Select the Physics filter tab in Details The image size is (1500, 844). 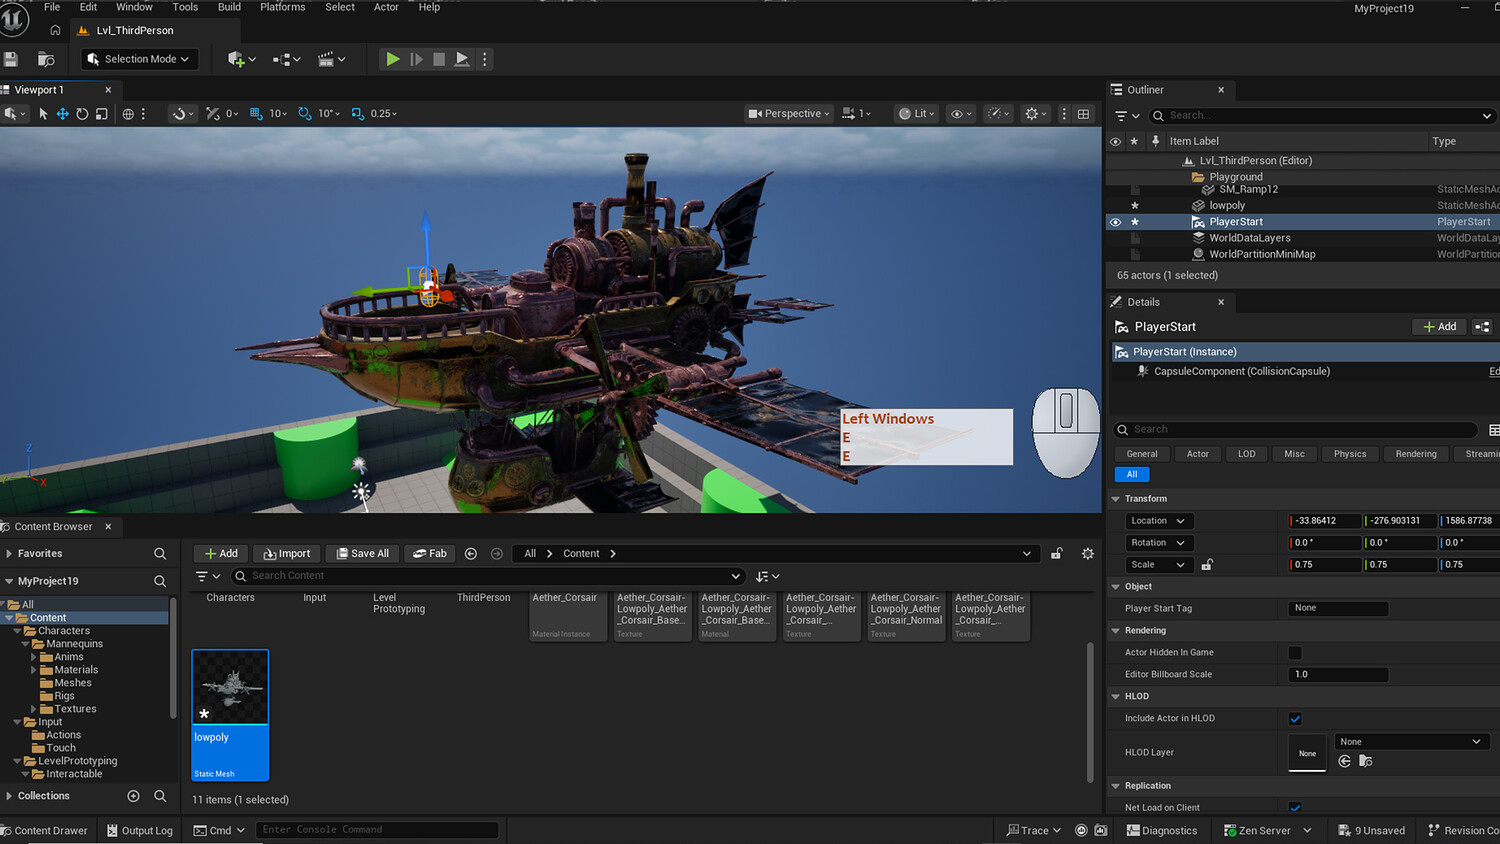(1349, 454)
